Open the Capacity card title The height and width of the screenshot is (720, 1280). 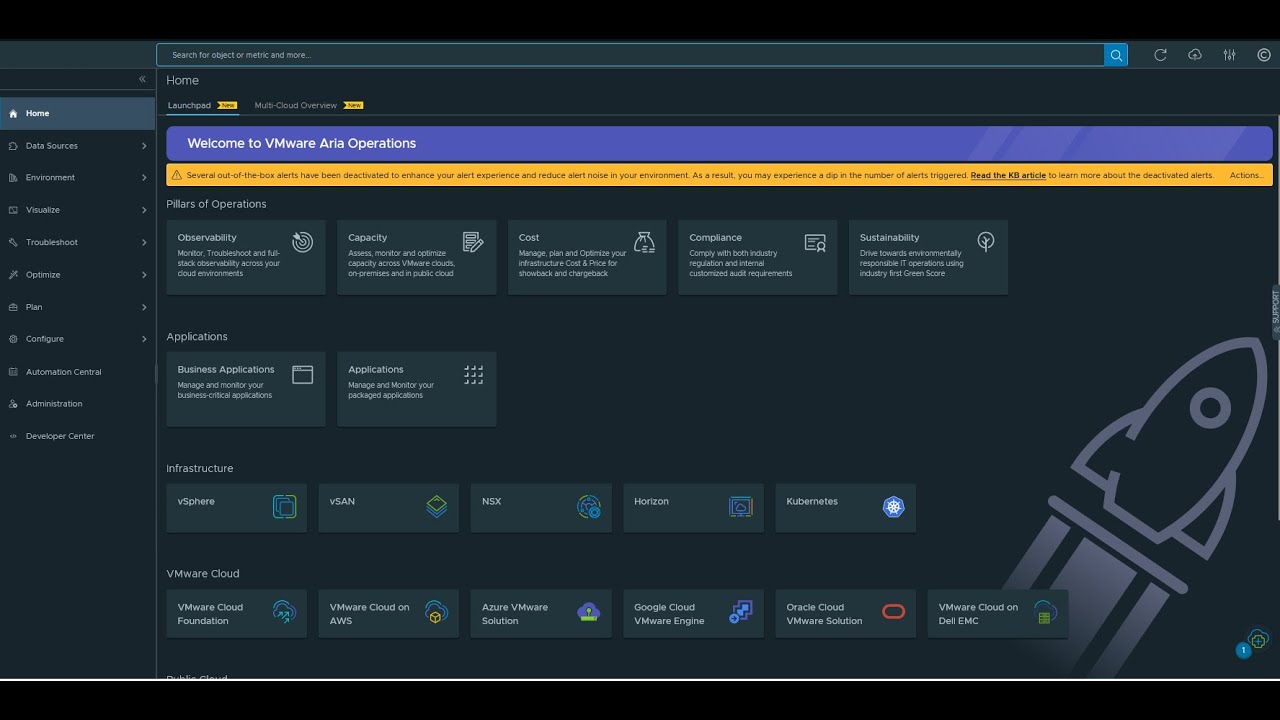pos(367,238)
